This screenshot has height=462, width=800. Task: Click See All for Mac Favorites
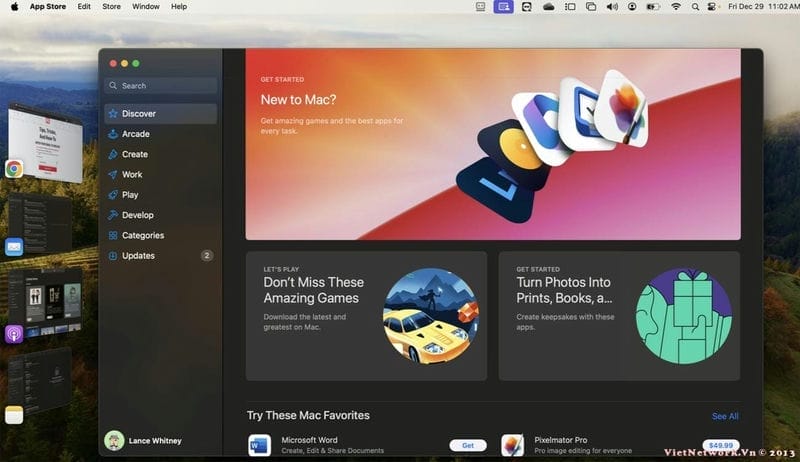725,416
